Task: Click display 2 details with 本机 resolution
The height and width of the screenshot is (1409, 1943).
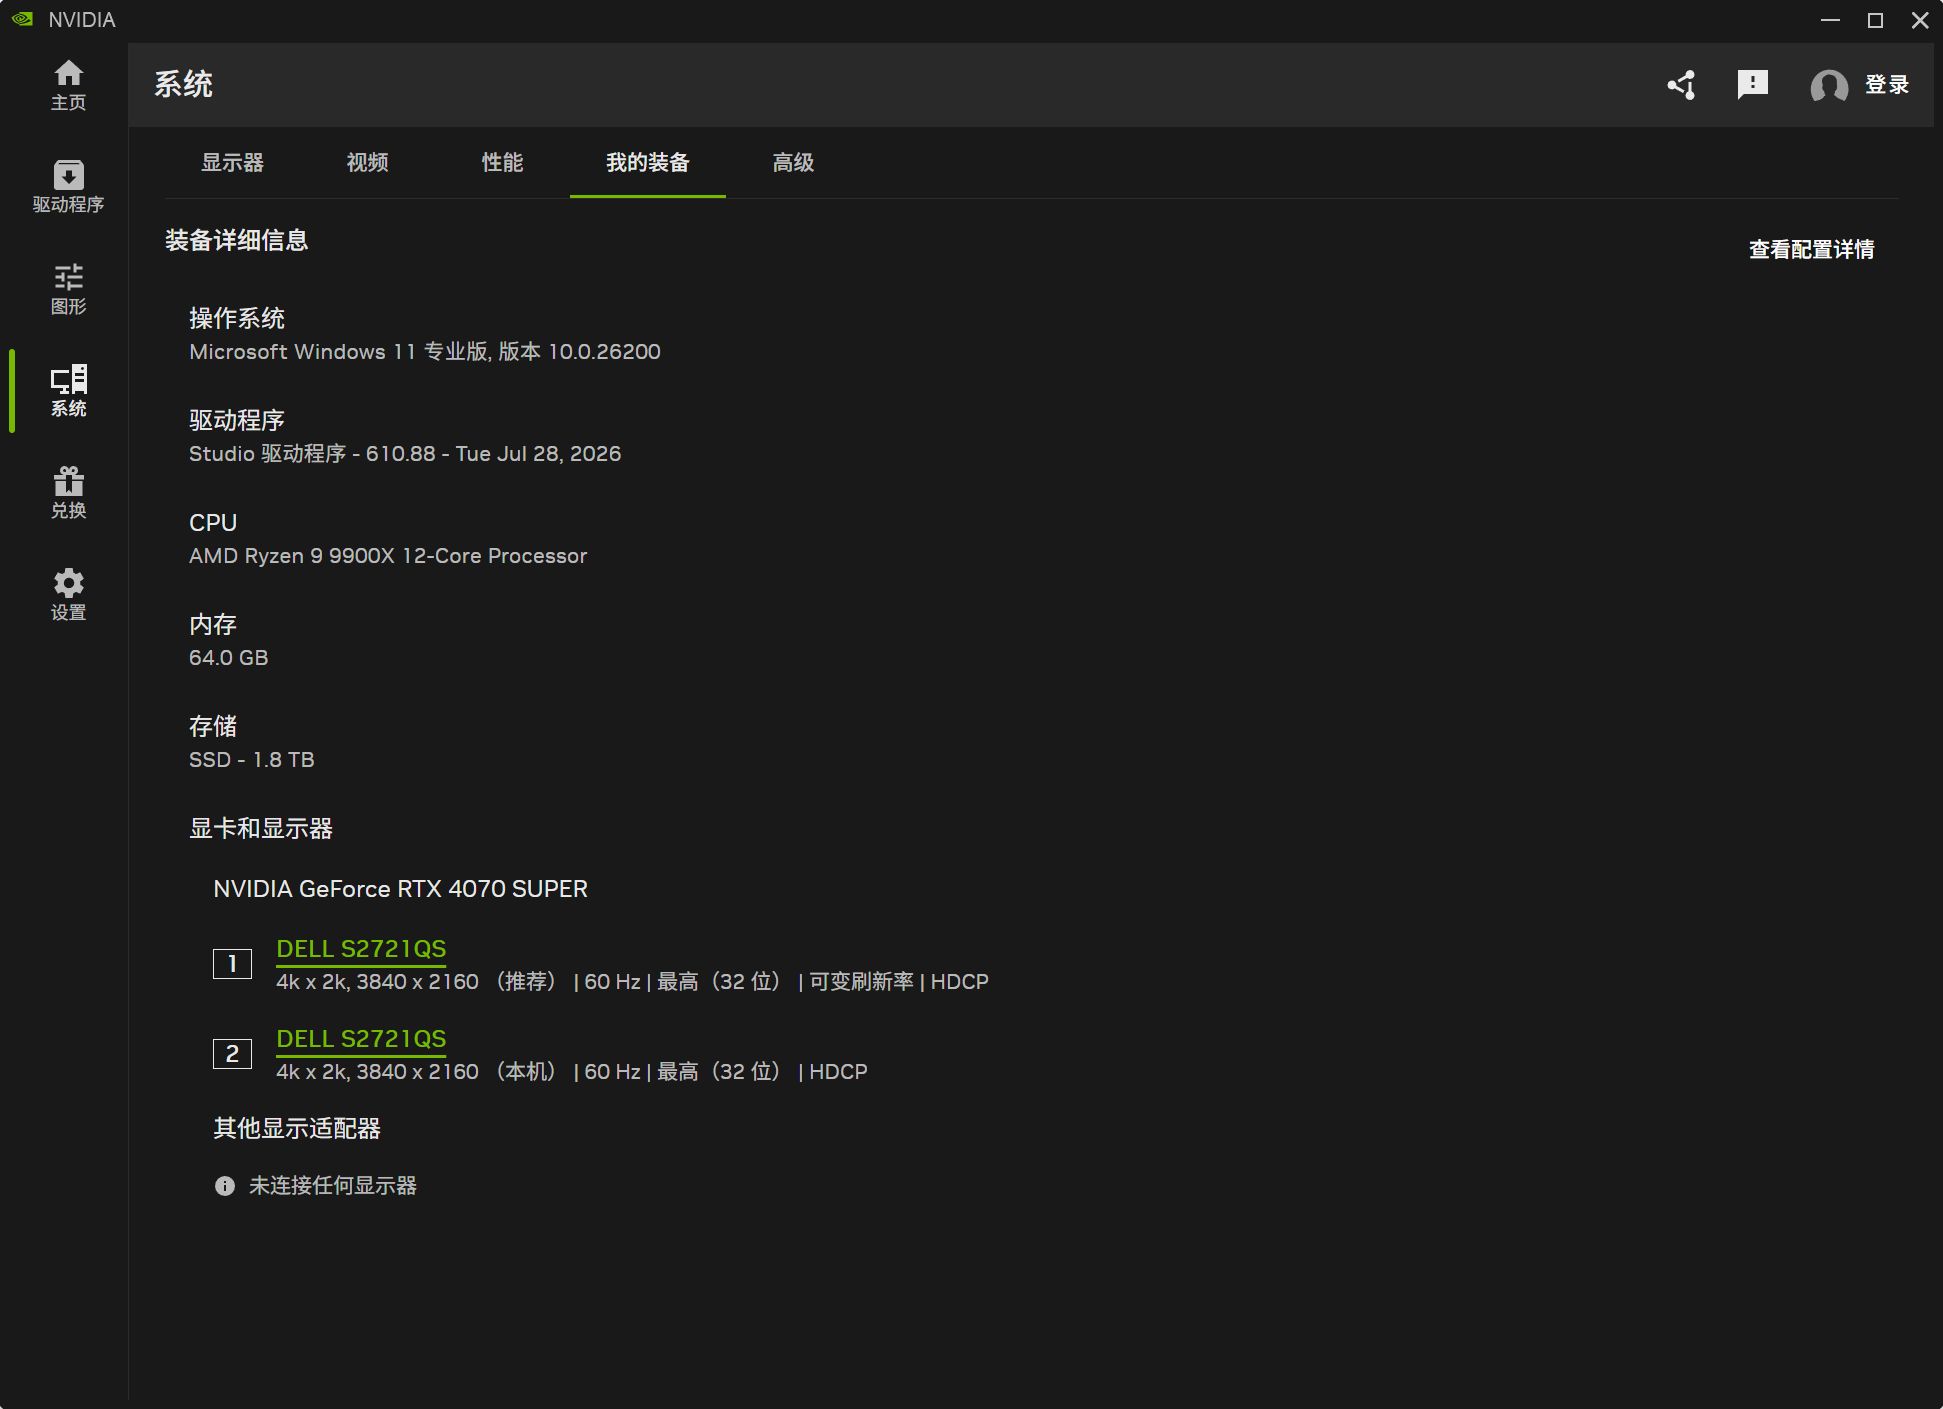Action: pos(572,1072)
